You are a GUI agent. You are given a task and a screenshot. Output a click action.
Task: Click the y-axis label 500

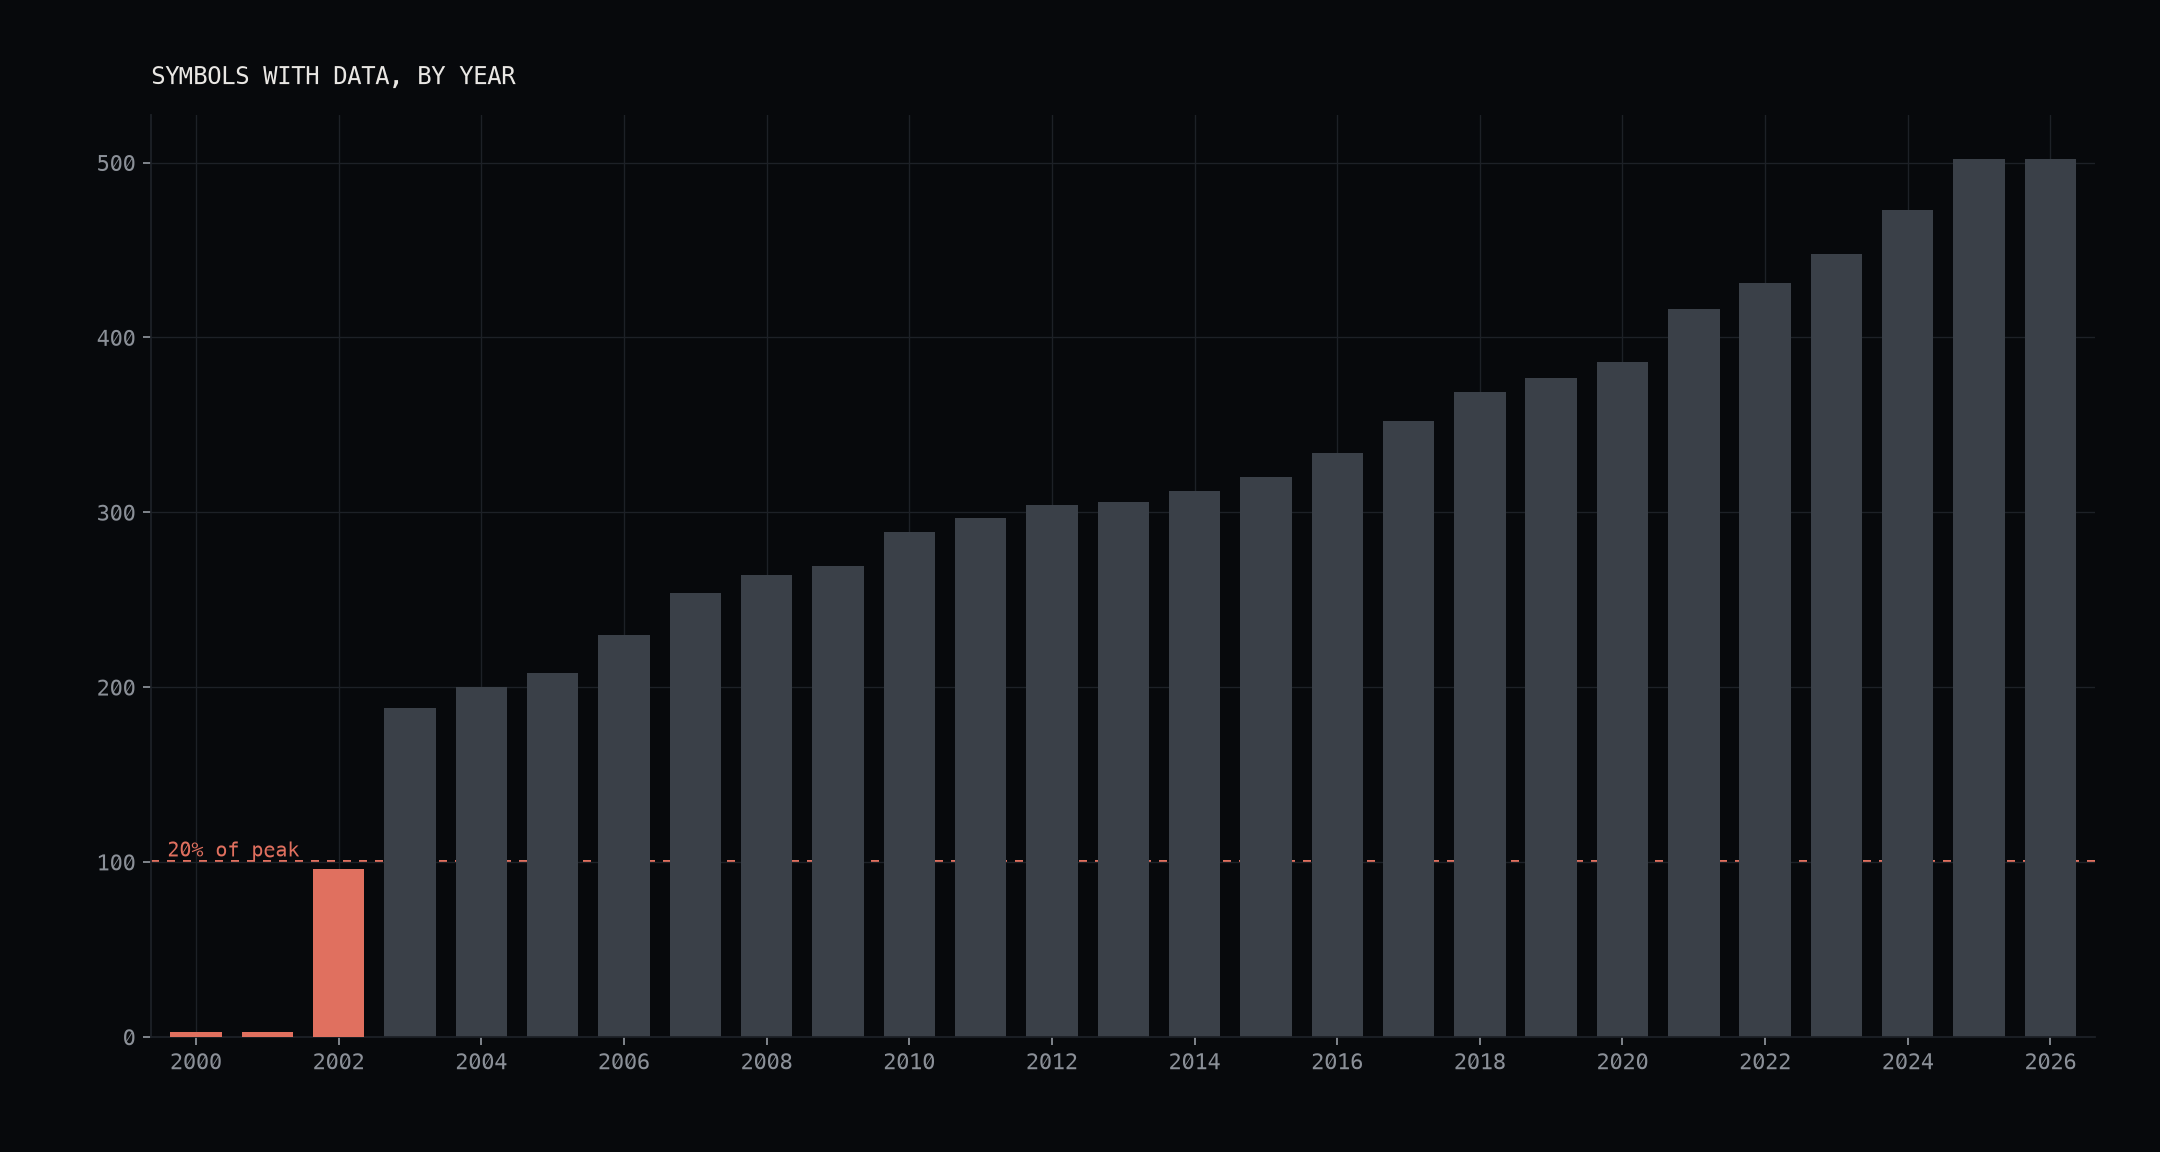[116, 163]
